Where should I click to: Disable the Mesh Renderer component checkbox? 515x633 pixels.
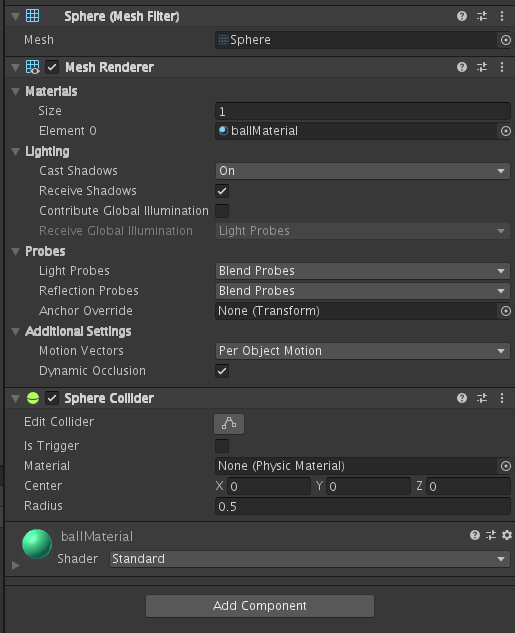click(x=52, y=67)
